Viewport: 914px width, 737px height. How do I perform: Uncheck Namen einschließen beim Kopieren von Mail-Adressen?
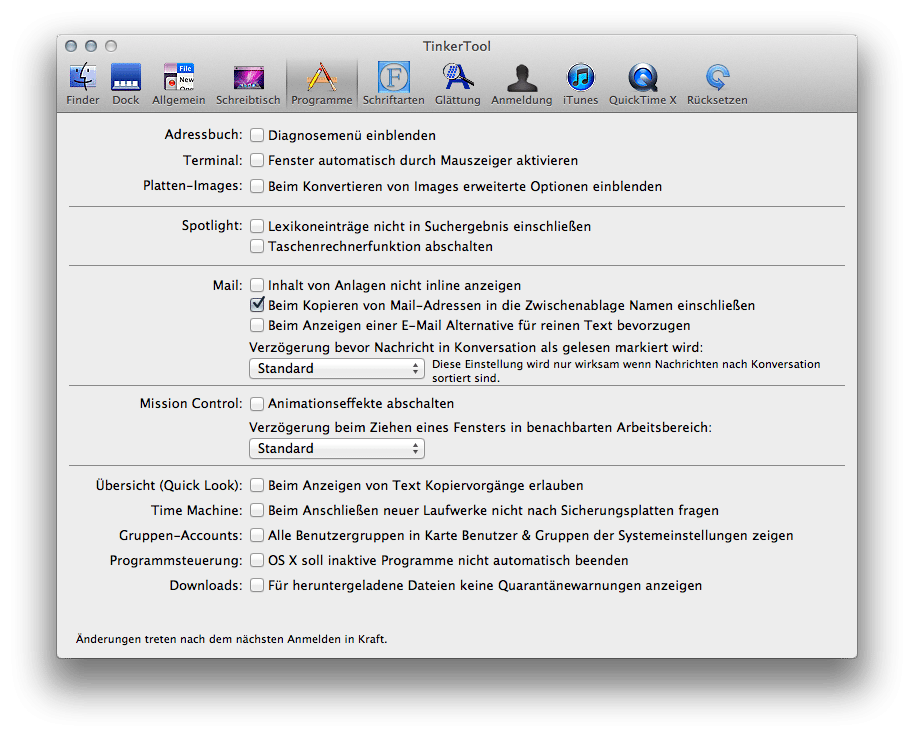click(x=256, y=305)
